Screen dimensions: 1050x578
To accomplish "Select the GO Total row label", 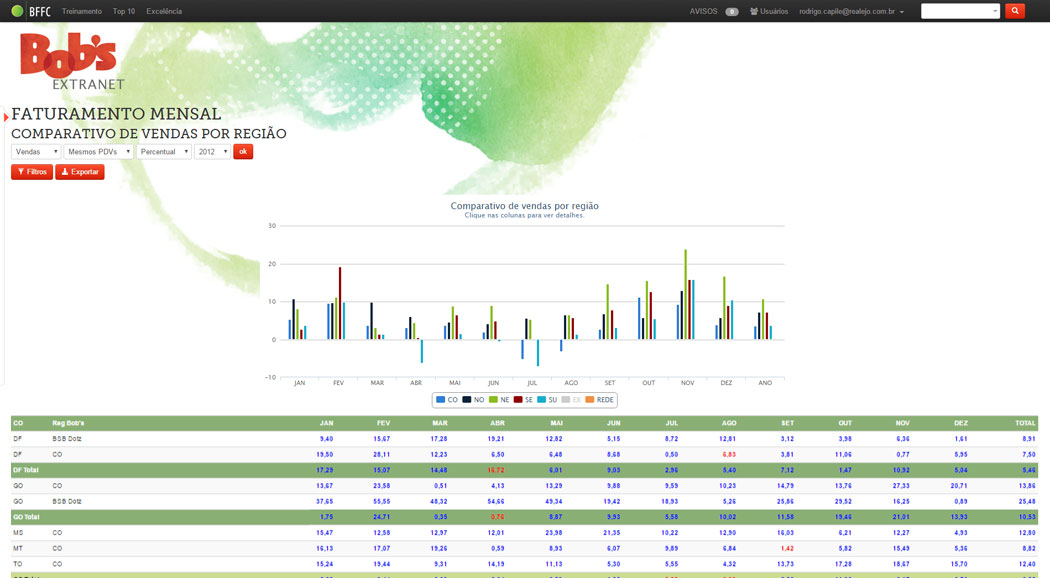I will [26, 517].
